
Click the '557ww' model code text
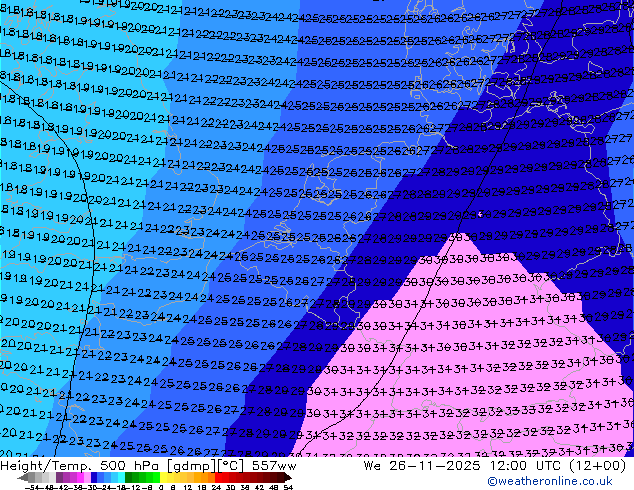(x=274, y=466)
